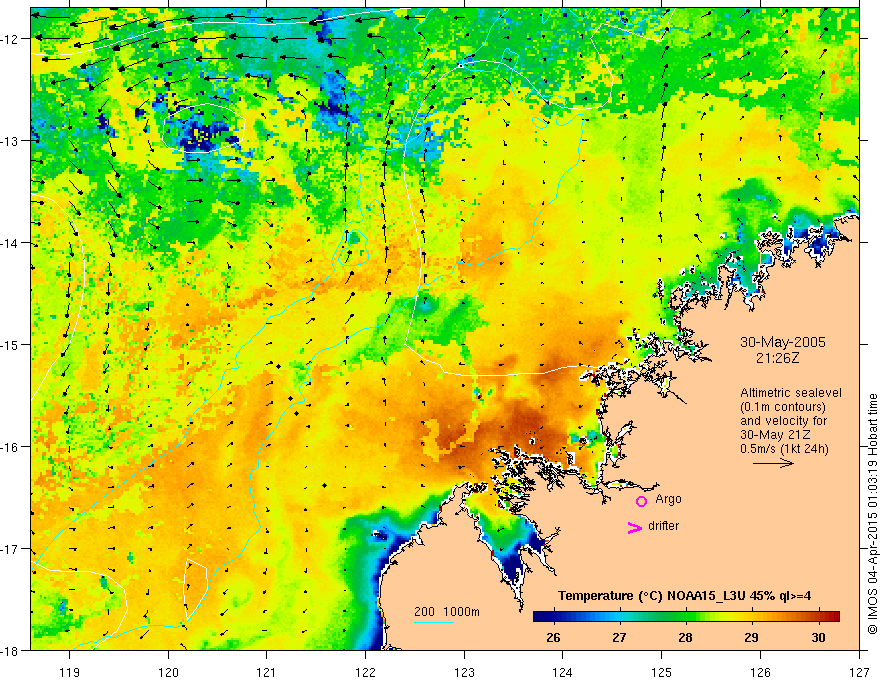Viewport: 880px width, 680px height.
Task: Click the temperature color bar
Action: click(686, 616)
